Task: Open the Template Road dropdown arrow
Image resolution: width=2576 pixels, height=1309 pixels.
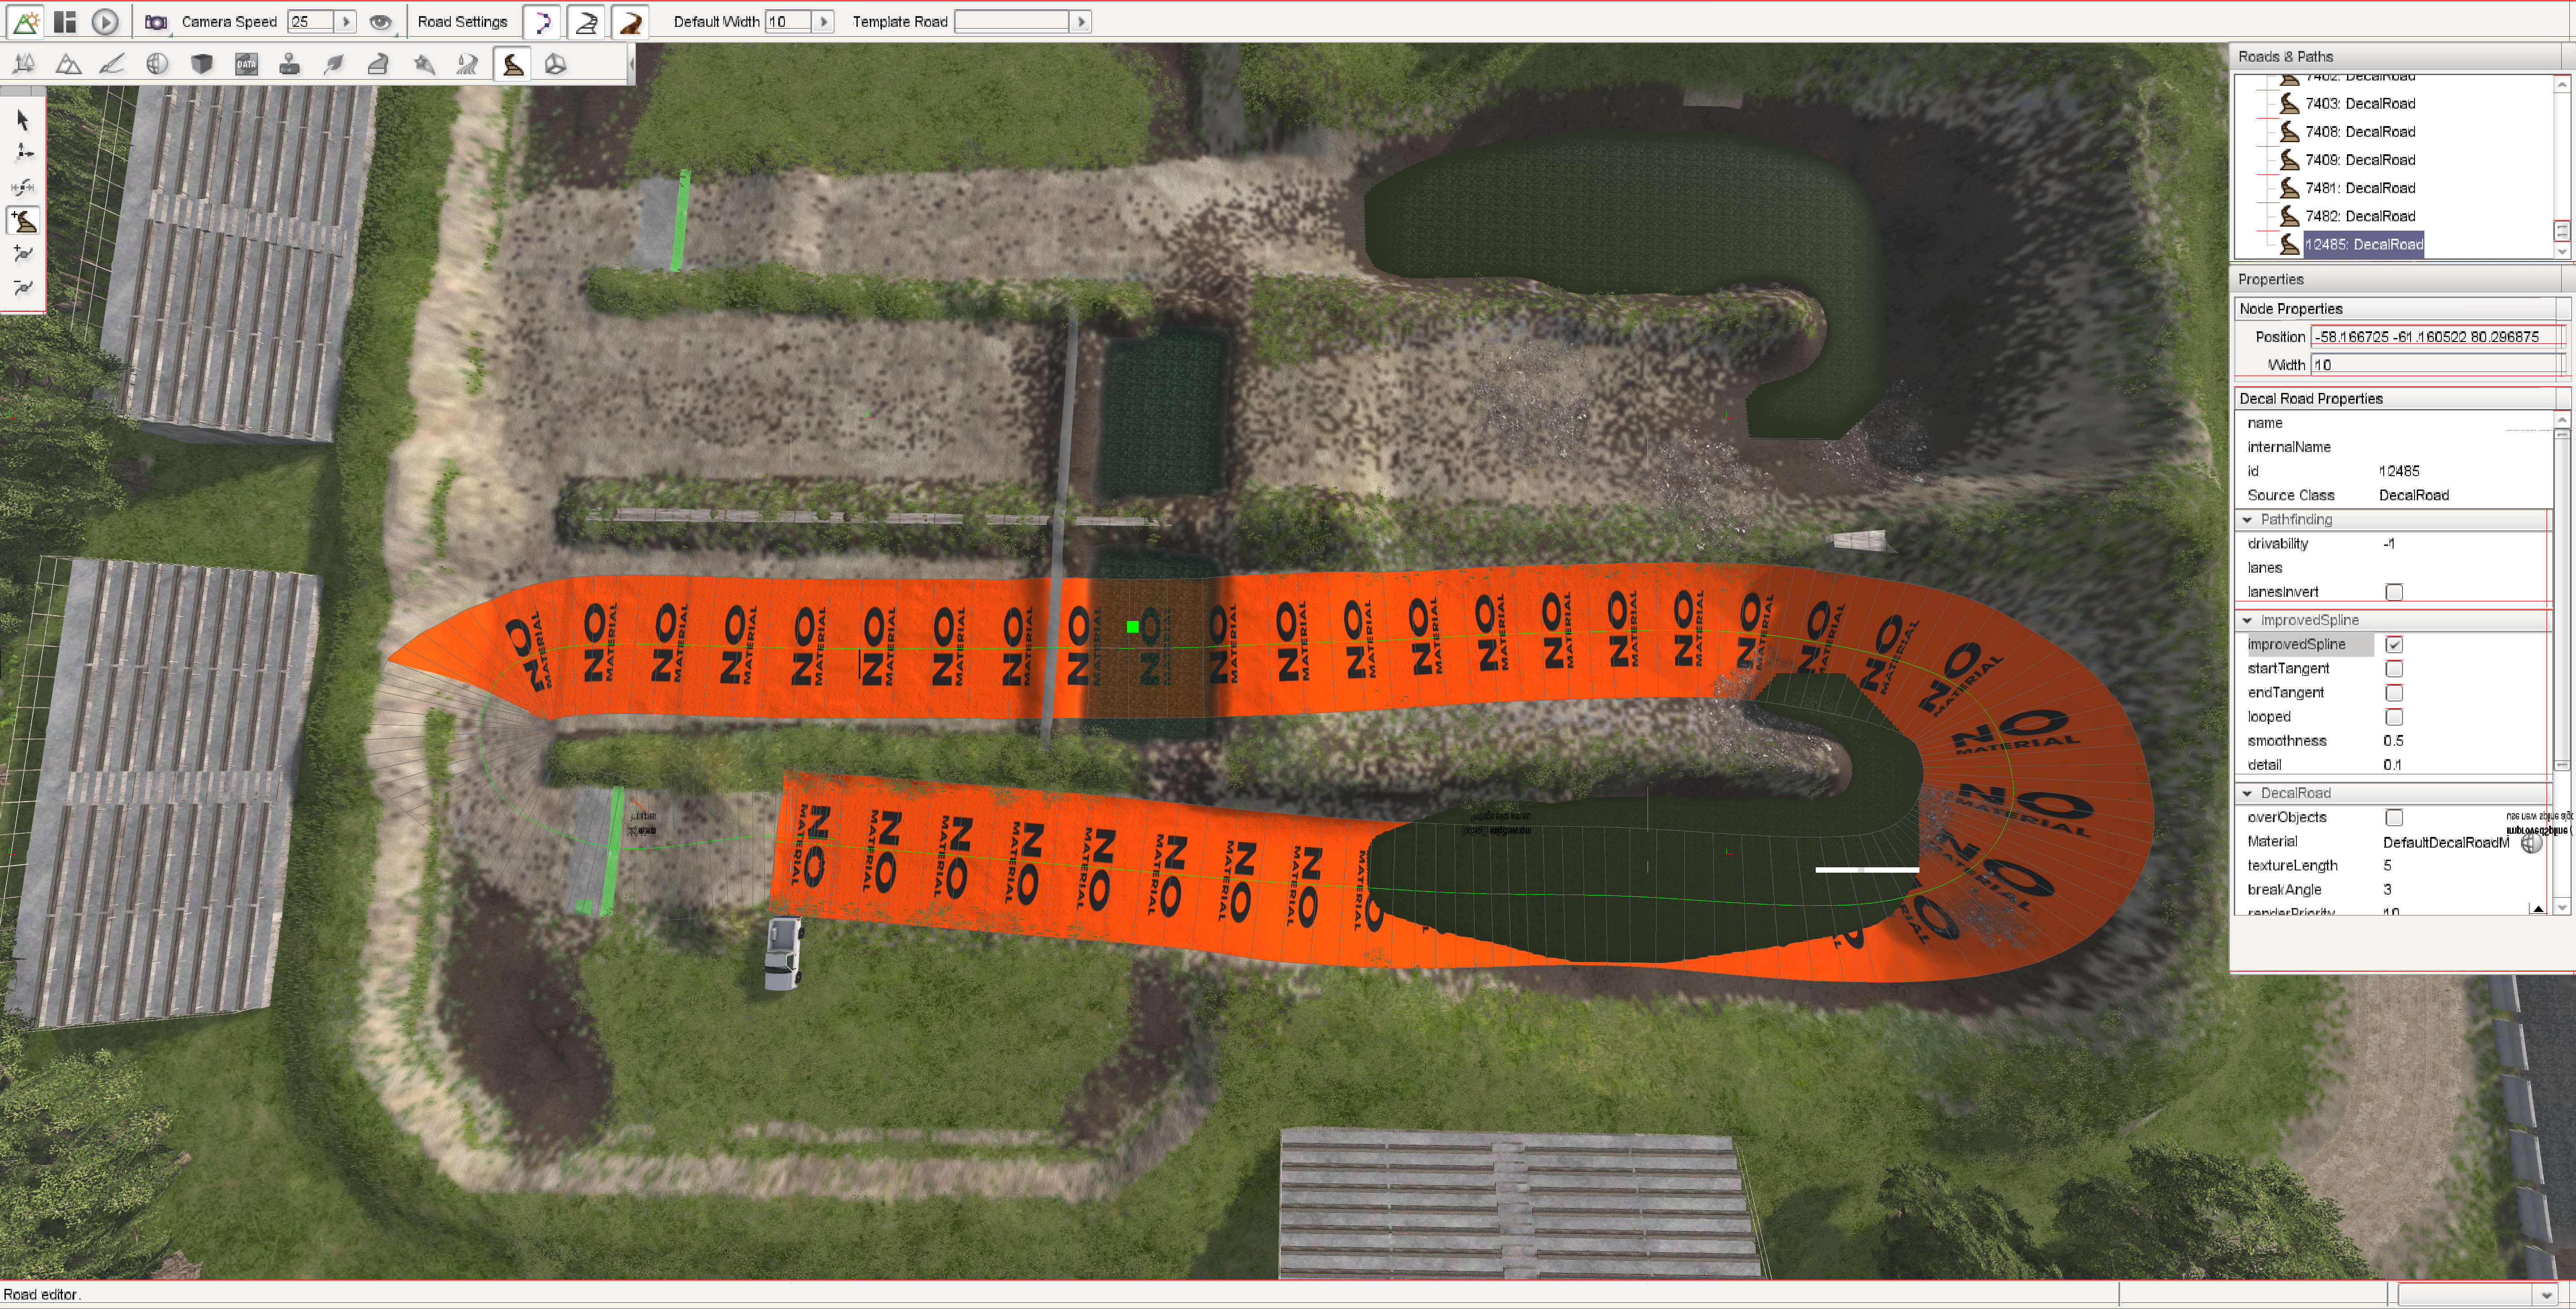Action: click(1080, 21)
